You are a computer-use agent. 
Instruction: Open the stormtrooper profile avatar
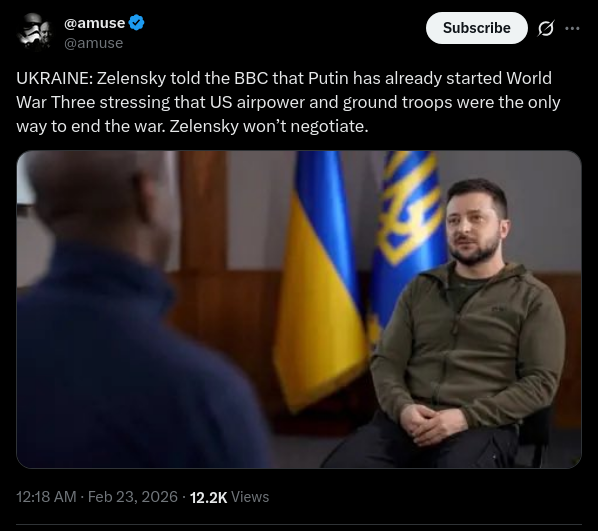tap(34, 31)
